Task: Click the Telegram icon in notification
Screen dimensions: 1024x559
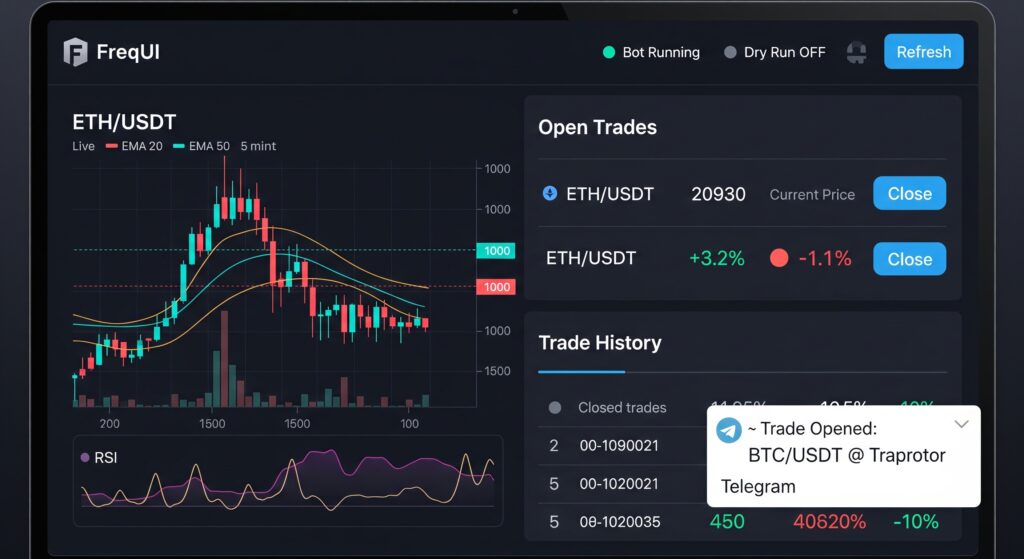Action: pos(729,431)
